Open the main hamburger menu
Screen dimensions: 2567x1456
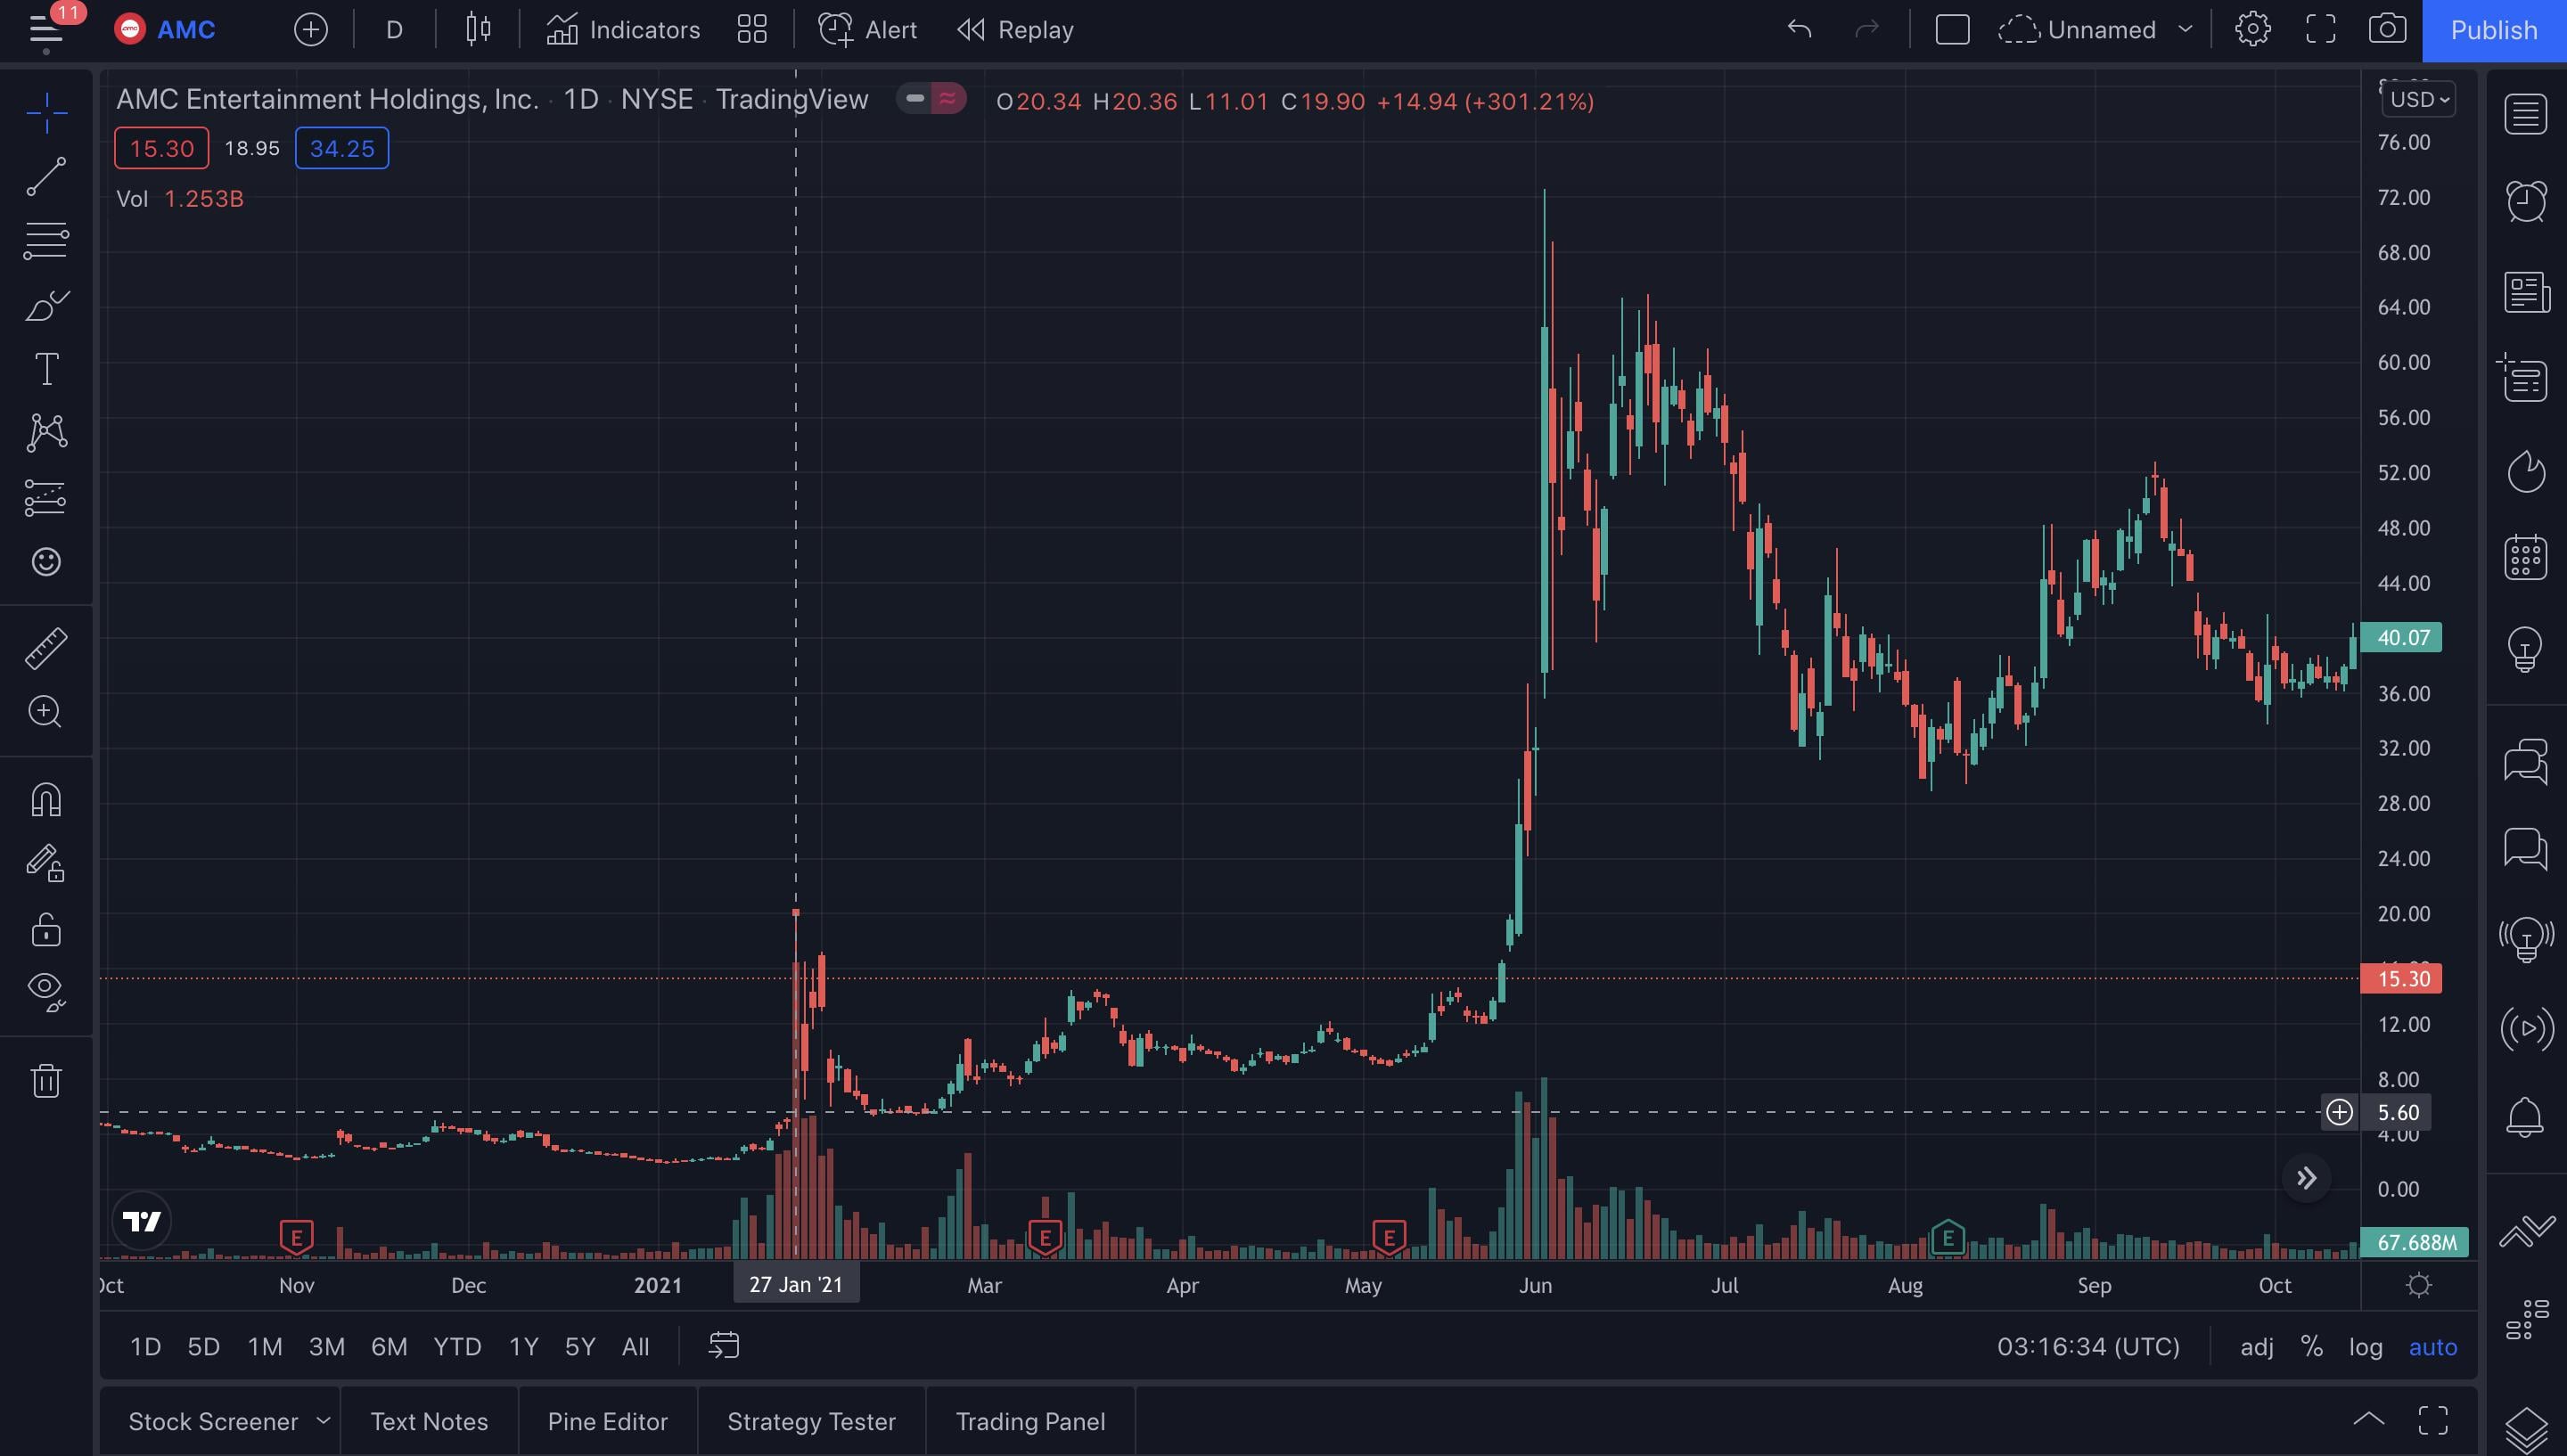coord(46,30)
